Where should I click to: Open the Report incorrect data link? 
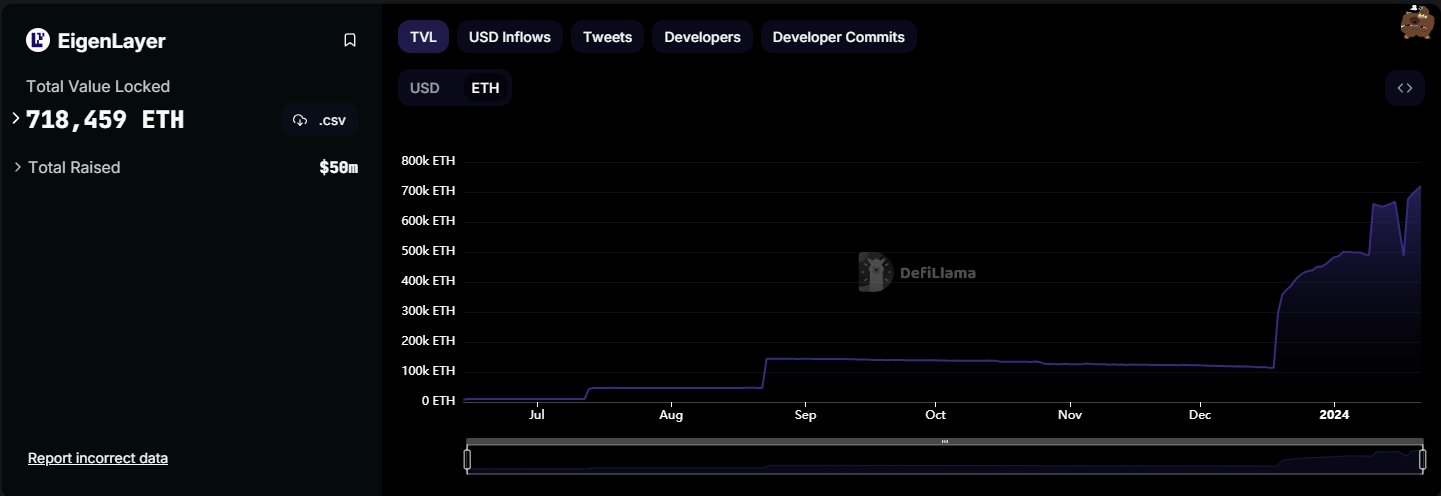click(98, 458)
